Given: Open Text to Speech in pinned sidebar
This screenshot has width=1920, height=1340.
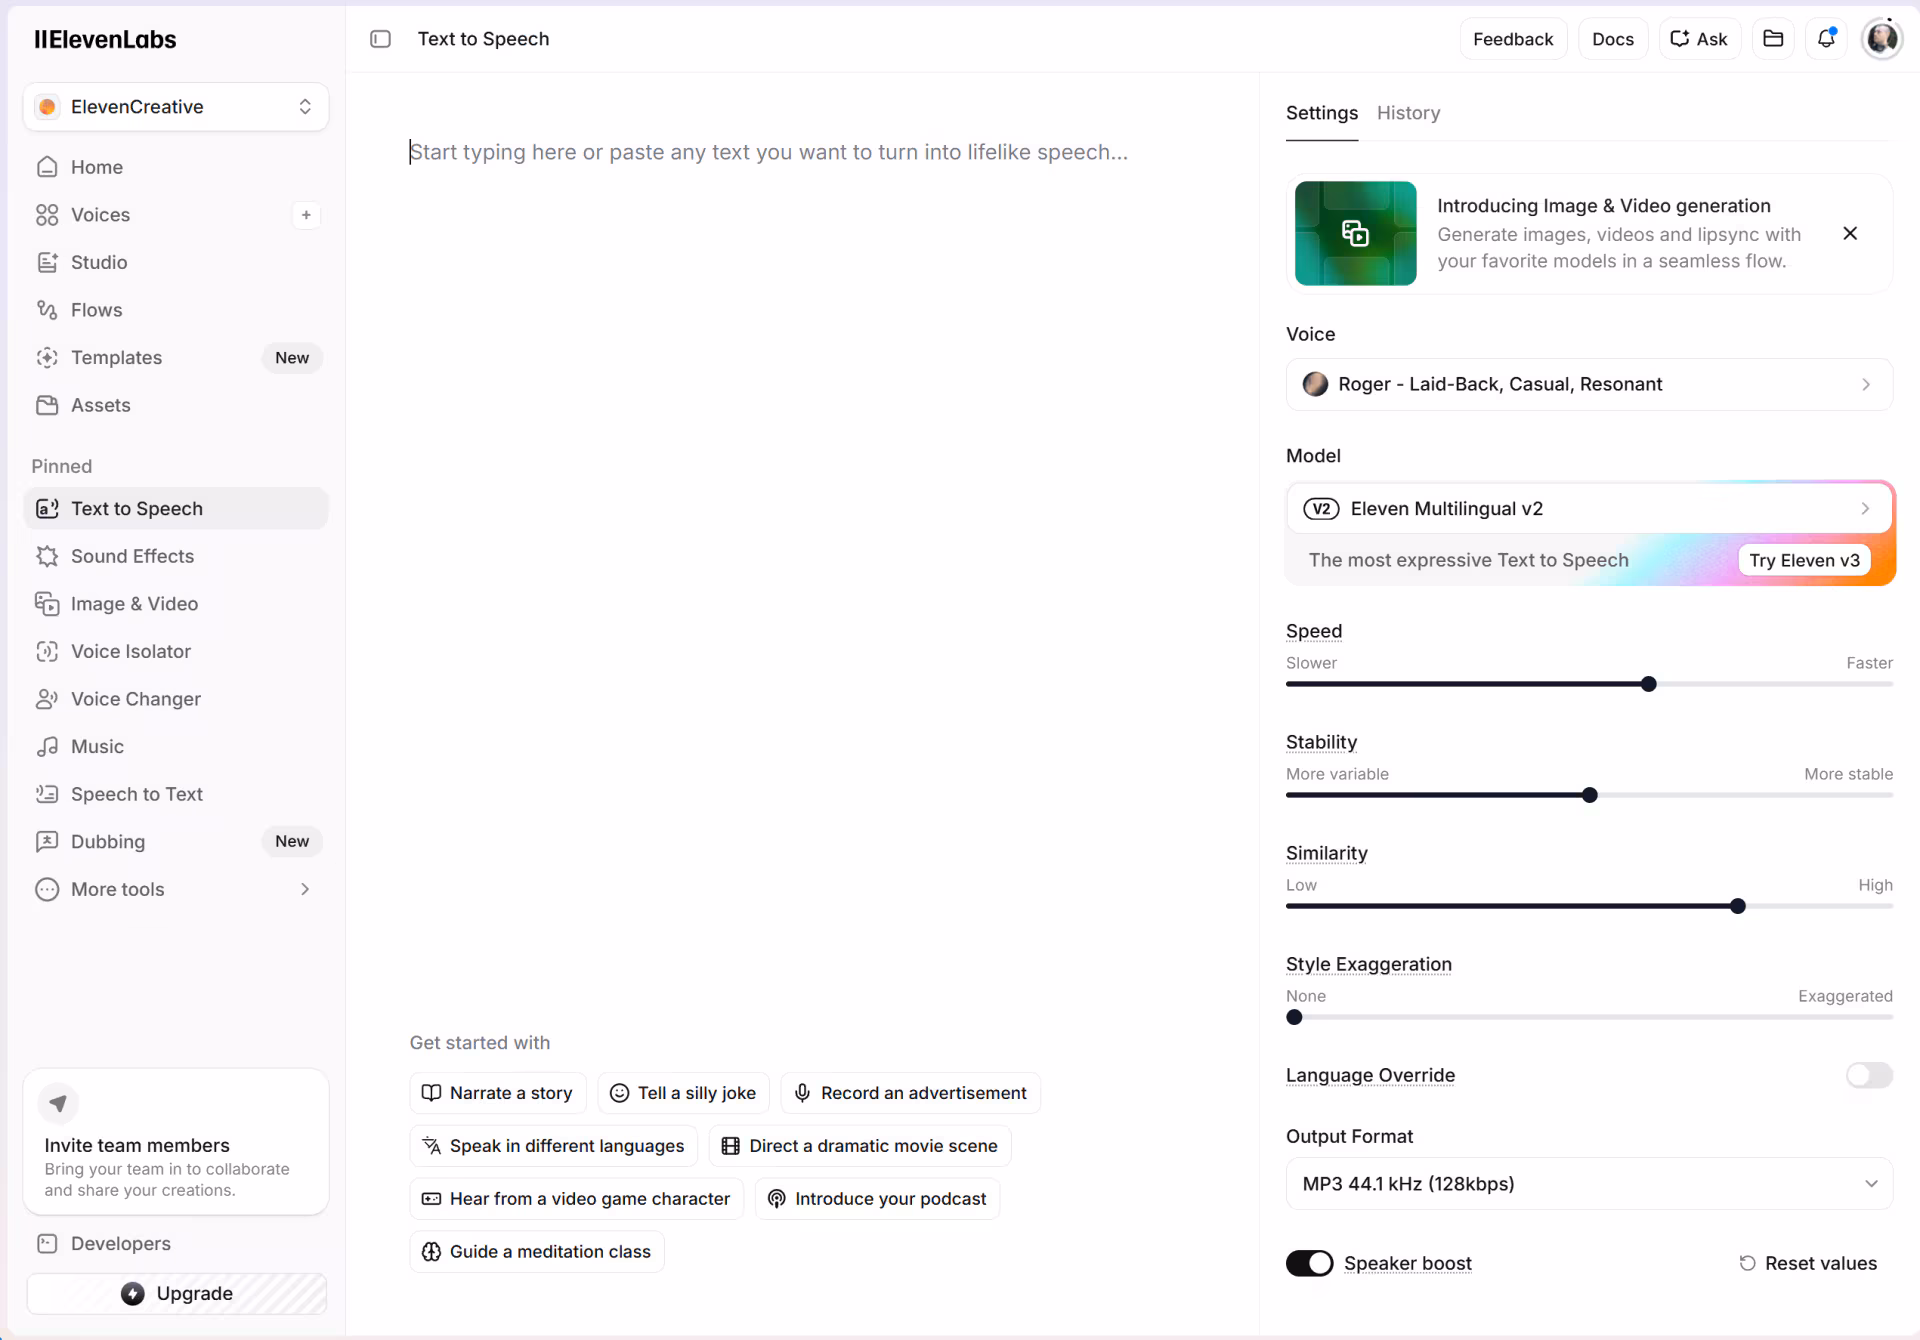Looking at the screenshot, I should [x=176, y=508].
